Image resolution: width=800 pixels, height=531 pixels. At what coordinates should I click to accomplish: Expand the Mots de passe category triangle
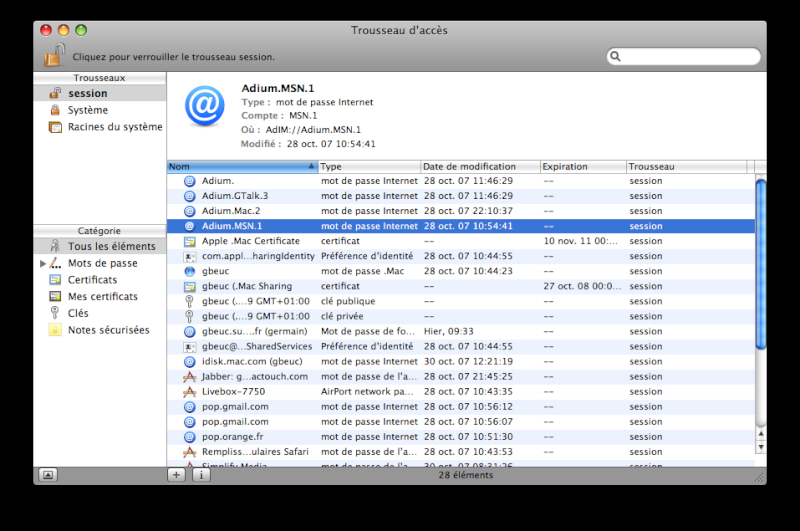(43, 263)
